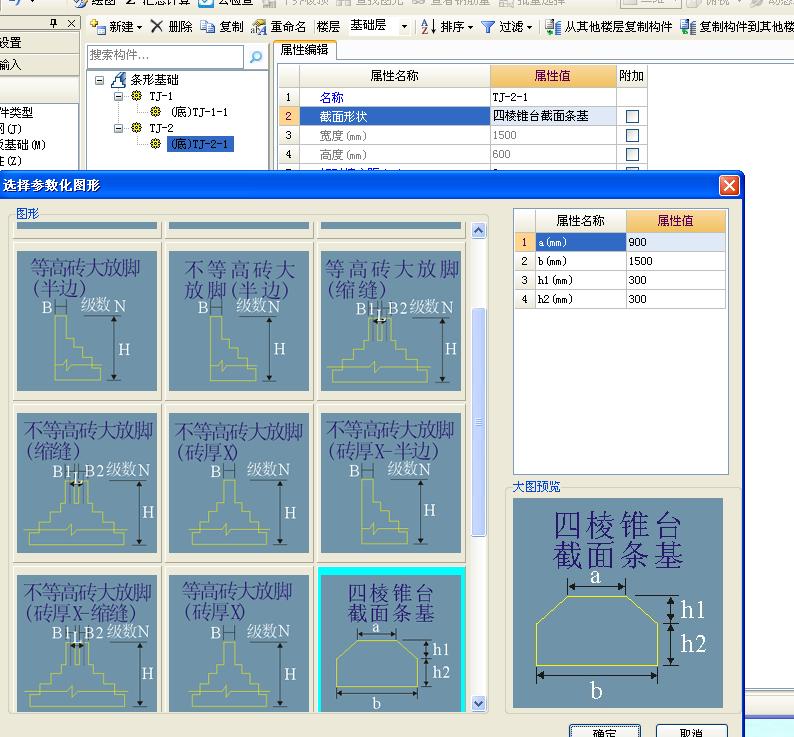
Task: Click 复制构件到其他楼层 icon
Action: click(x=688, y=27)
